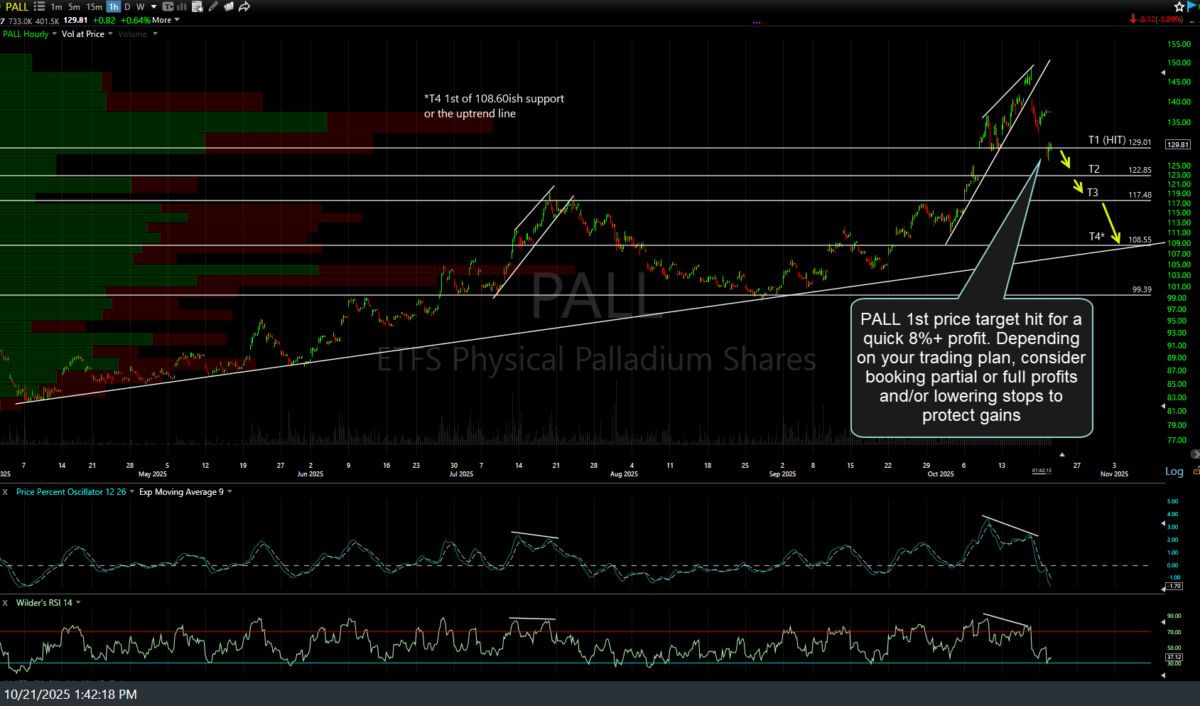Viewport: 1200px width, 706px height.
Task: Switch to the 1m timeframe
Action: pyautogui.click(x=57, y=6)
